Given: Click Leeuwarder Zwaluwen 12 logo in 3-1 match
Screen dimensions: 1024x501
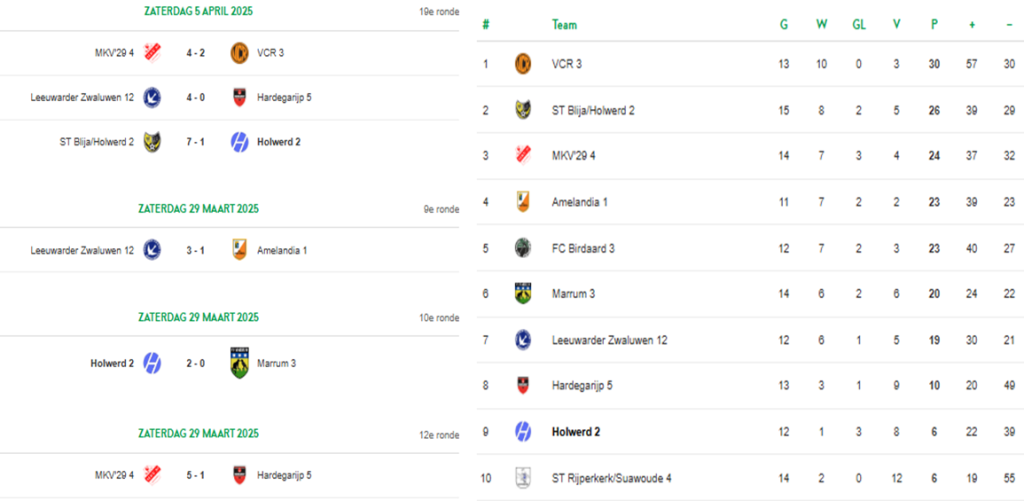Looking at the screenshot, I should click(152, 250).
